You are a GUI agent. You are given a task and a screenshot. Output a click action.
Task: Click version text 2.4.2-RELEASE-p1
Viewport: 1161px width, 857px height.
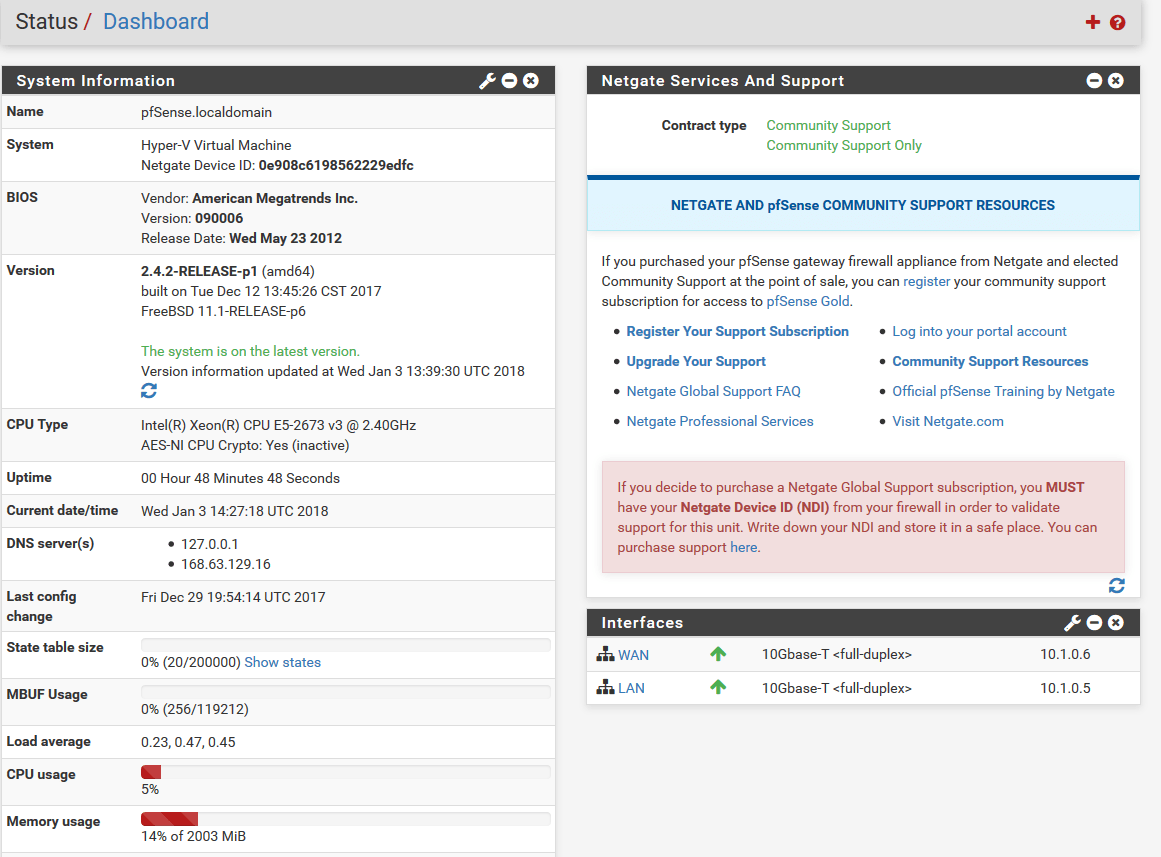point(199,271)
